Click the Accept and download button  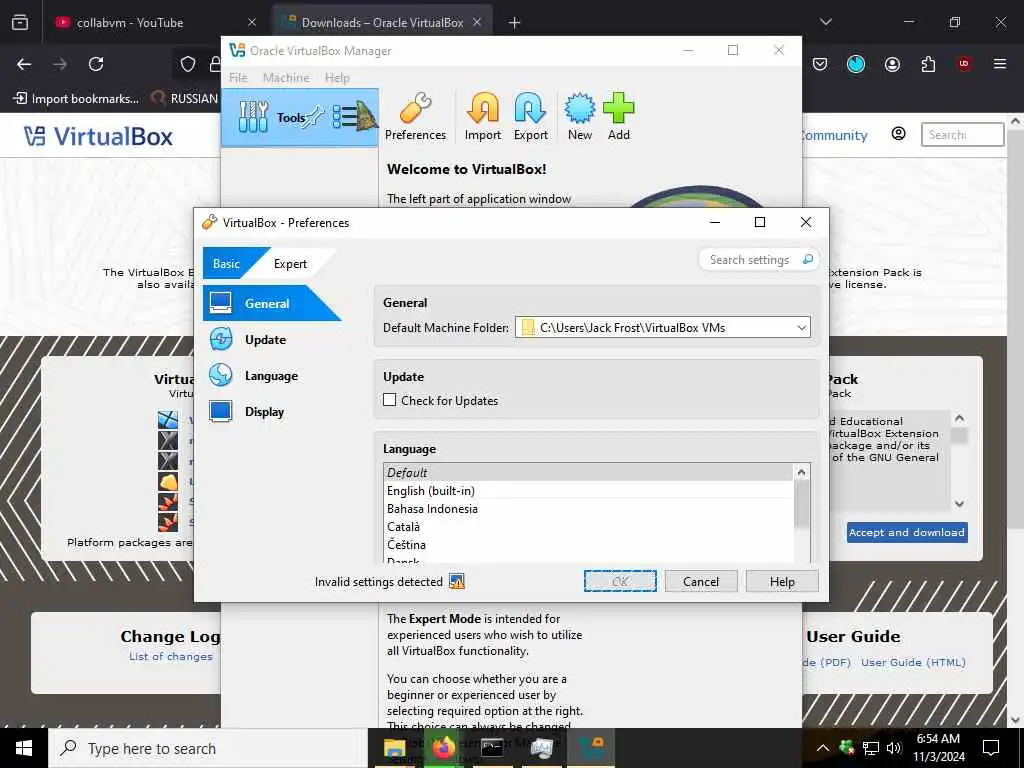pyautogui.click(x=907, y=532)
